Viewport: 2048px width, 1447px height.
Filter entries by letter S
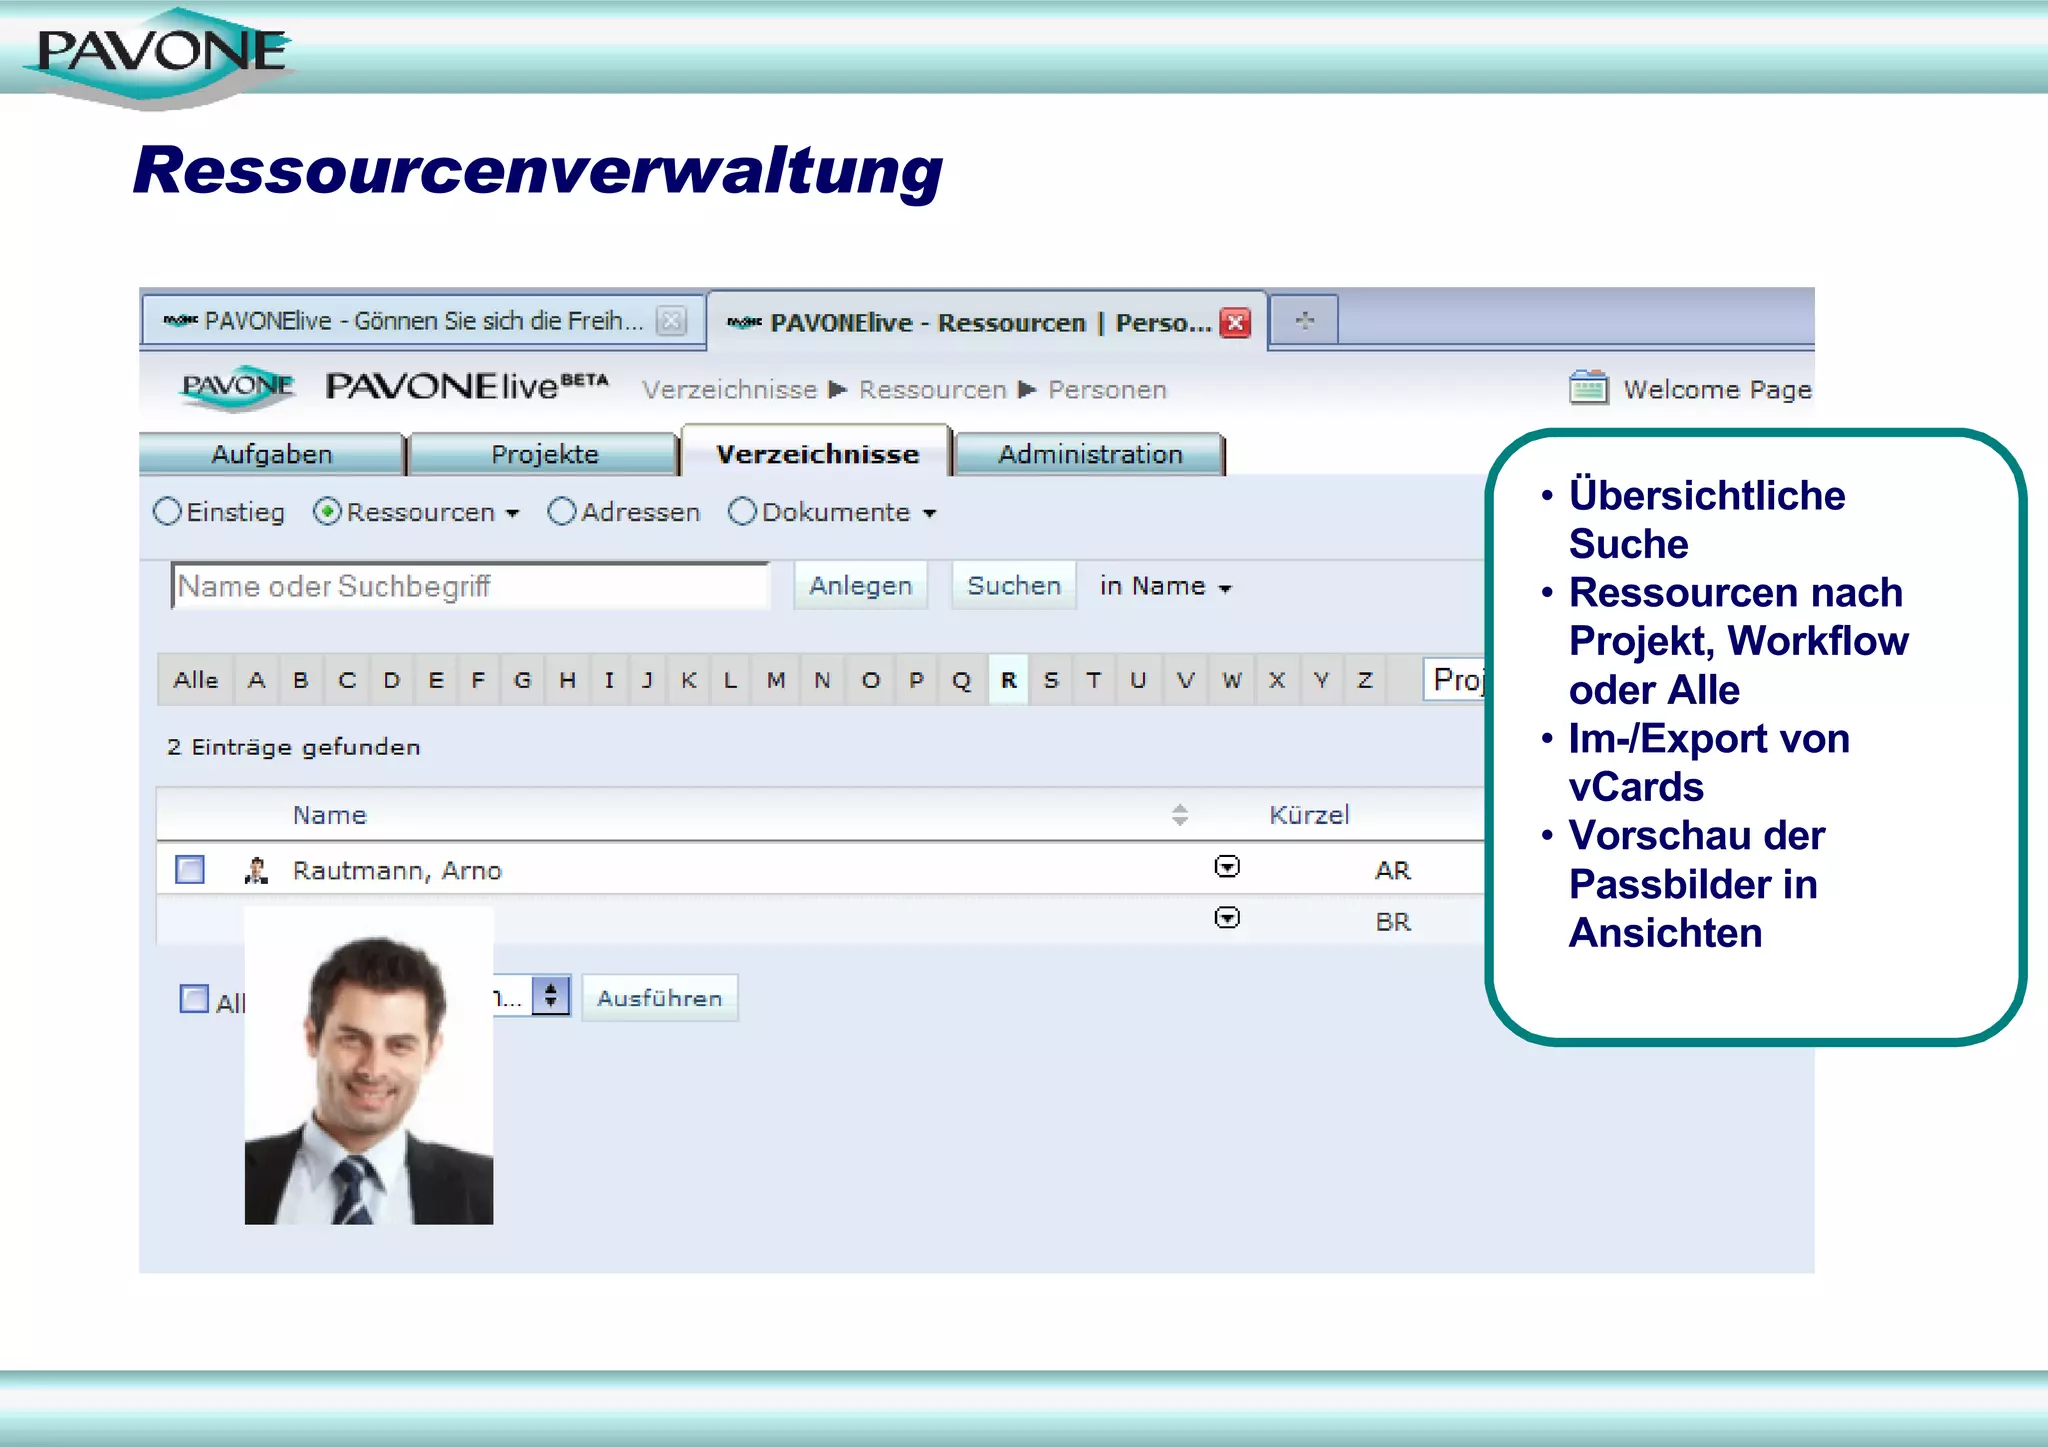point(1051,680)
